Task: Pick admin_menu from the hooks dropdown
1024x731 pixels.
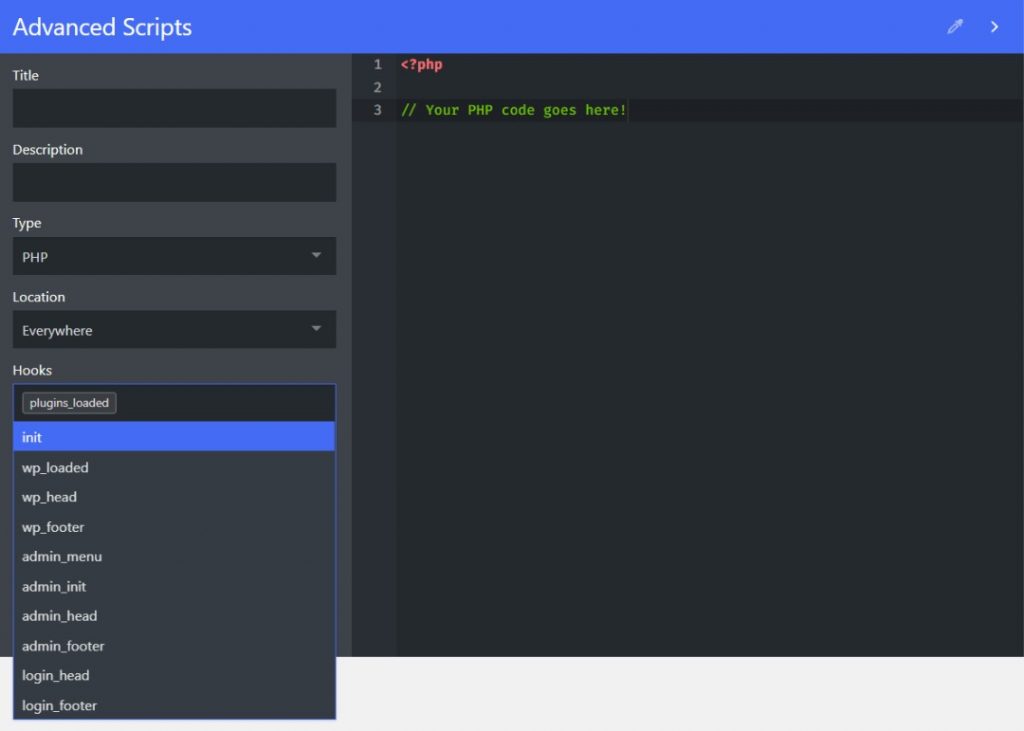Action: [174, 557]
